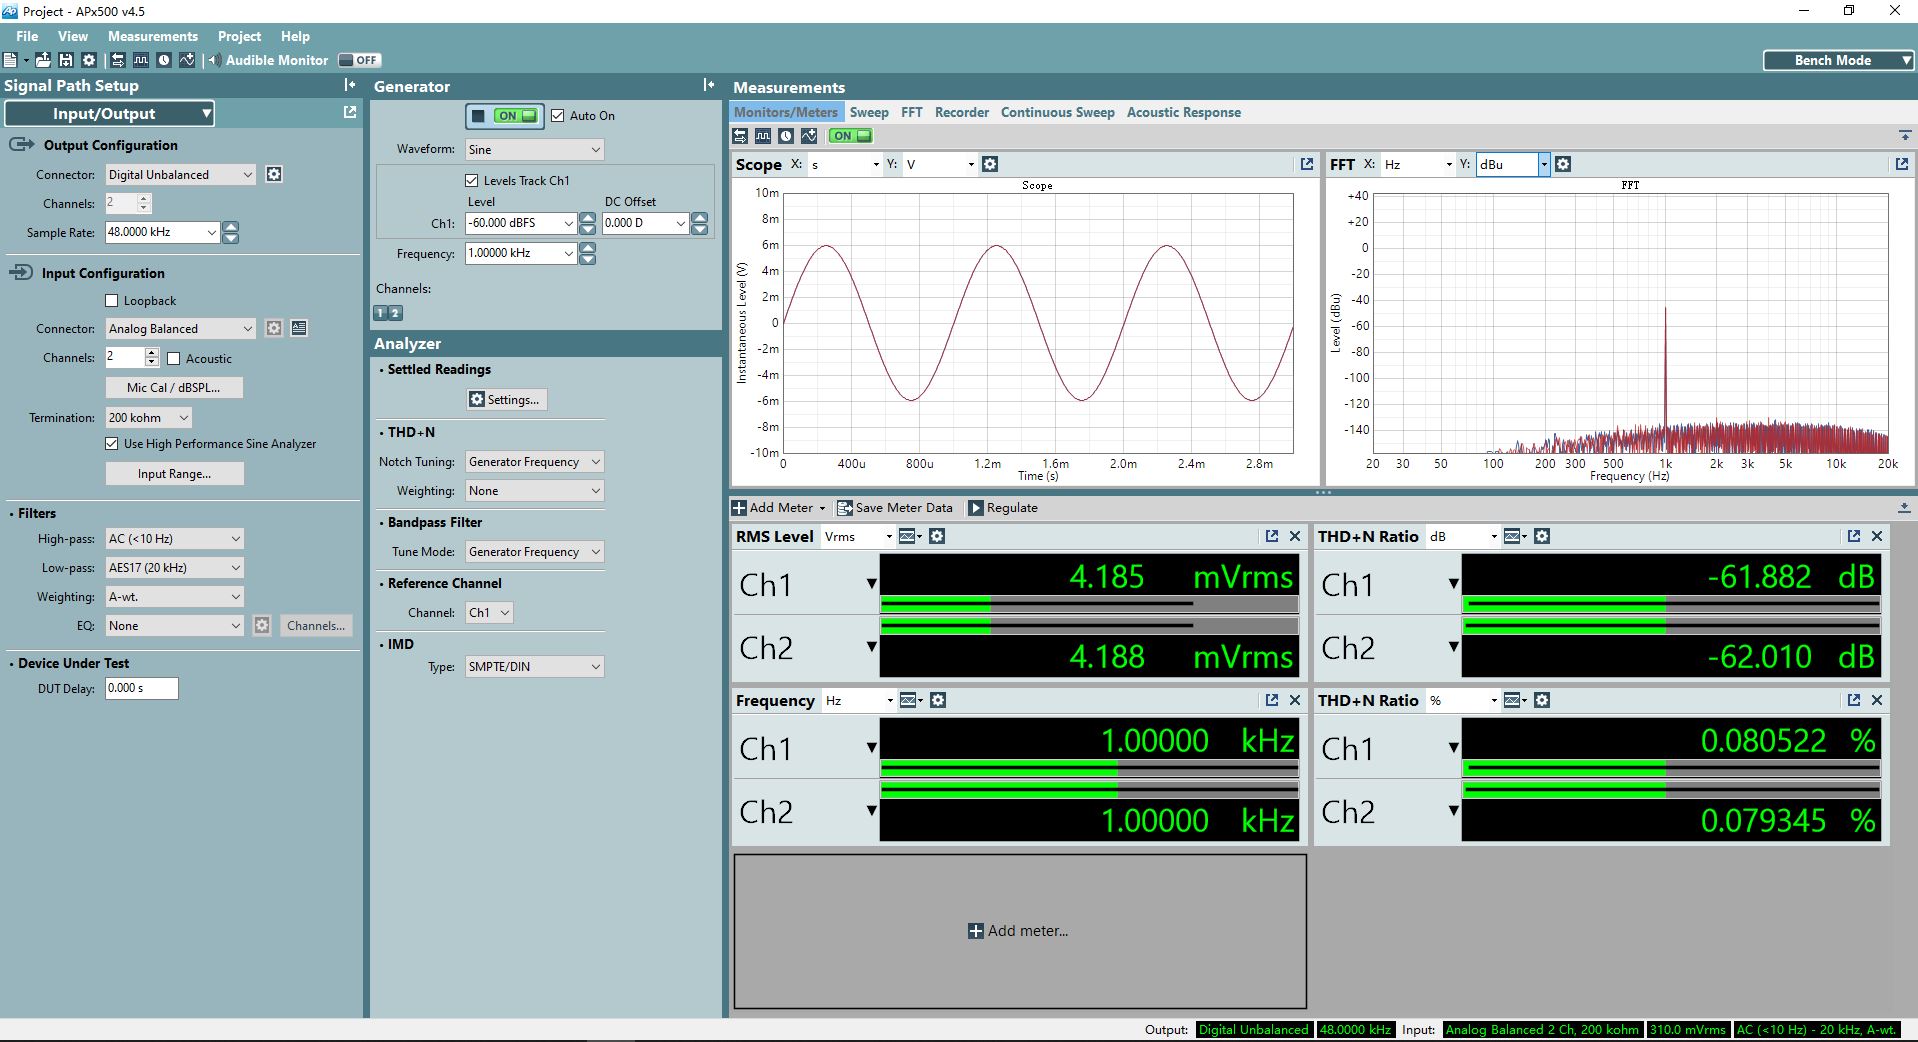Open Output Configuration connector settings gear
Viewport: 1918px width, 1042px height.
click(x=274, y=175)
